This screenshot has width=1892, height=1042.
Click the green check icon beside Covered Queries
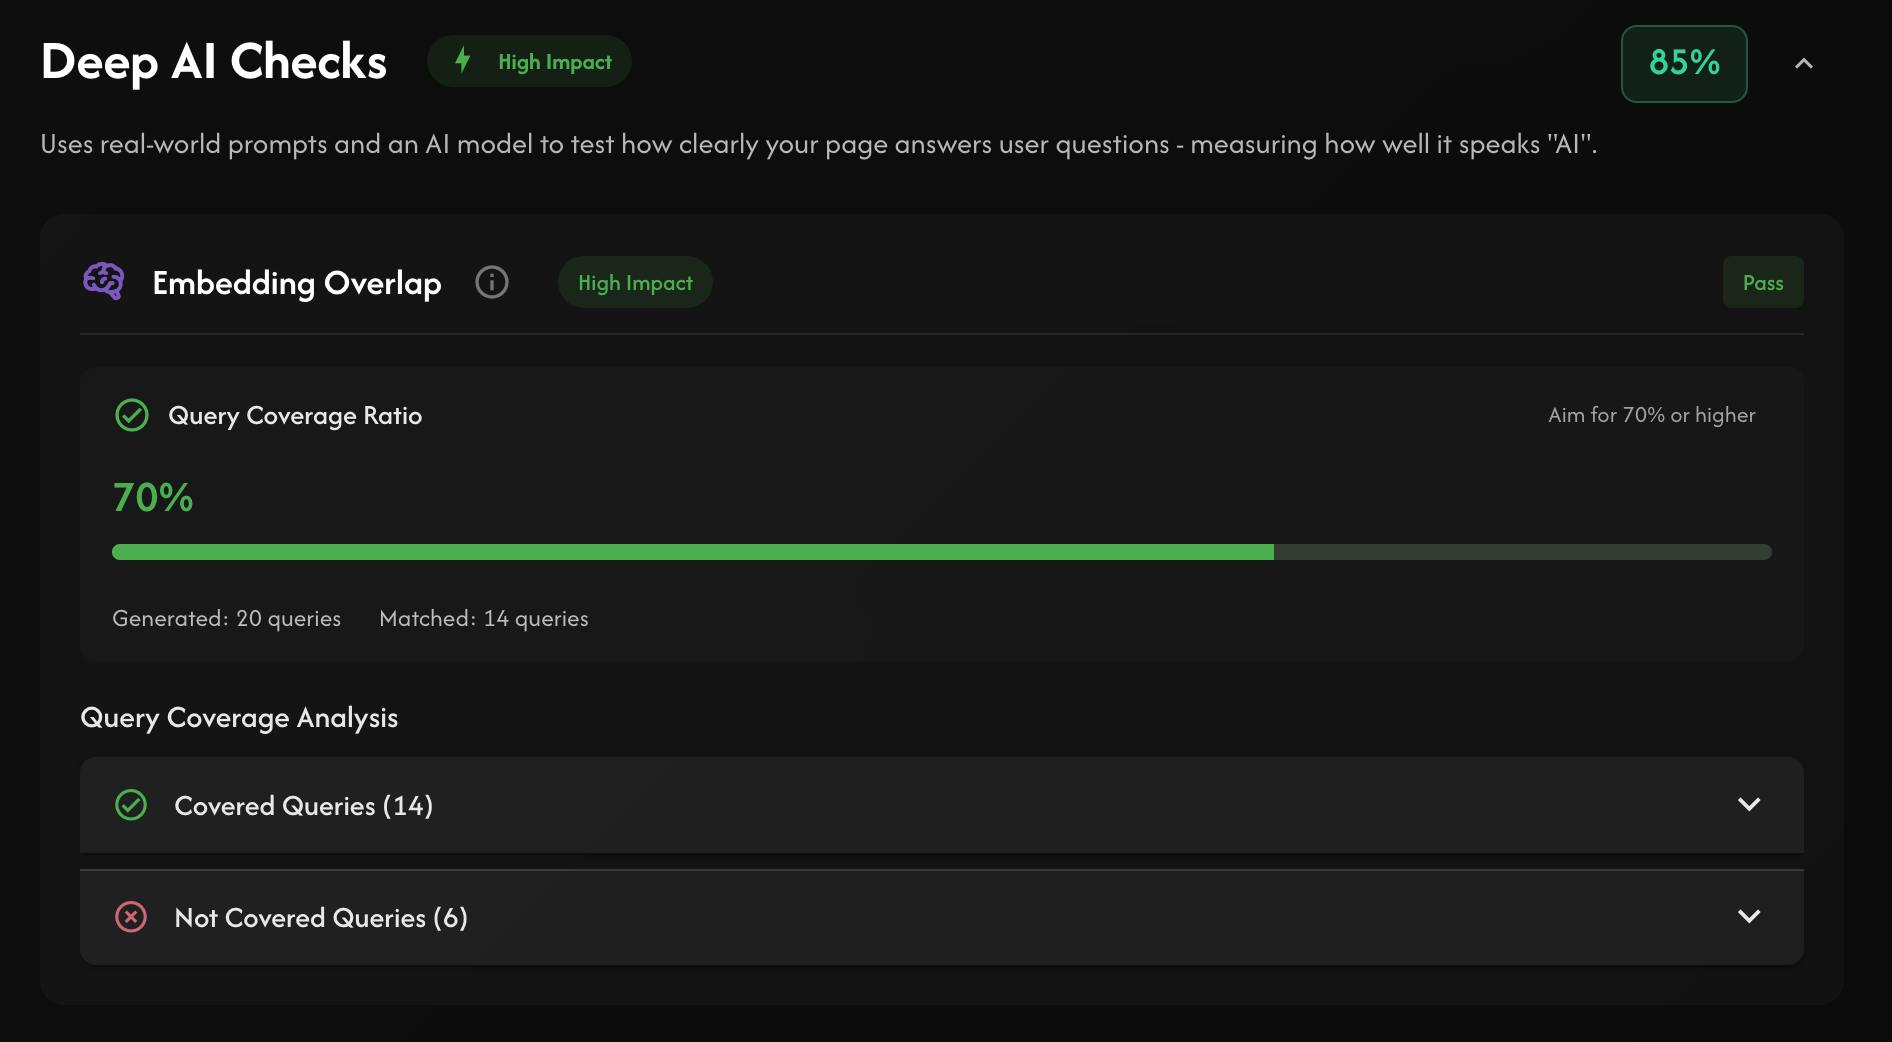point(131,805)
